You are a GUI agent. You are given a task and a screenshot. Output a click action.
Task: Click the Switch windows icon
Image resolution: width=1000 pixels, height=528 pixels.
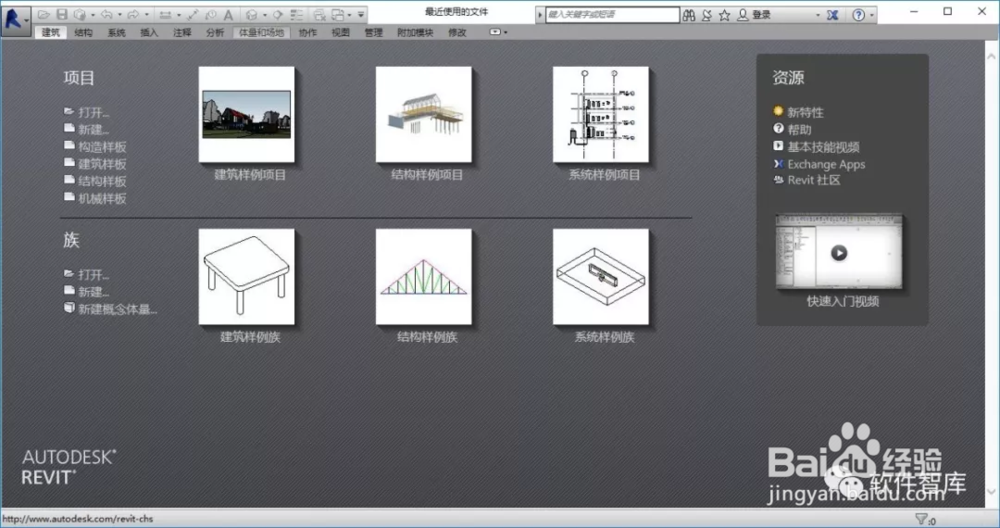pos(338,14)
